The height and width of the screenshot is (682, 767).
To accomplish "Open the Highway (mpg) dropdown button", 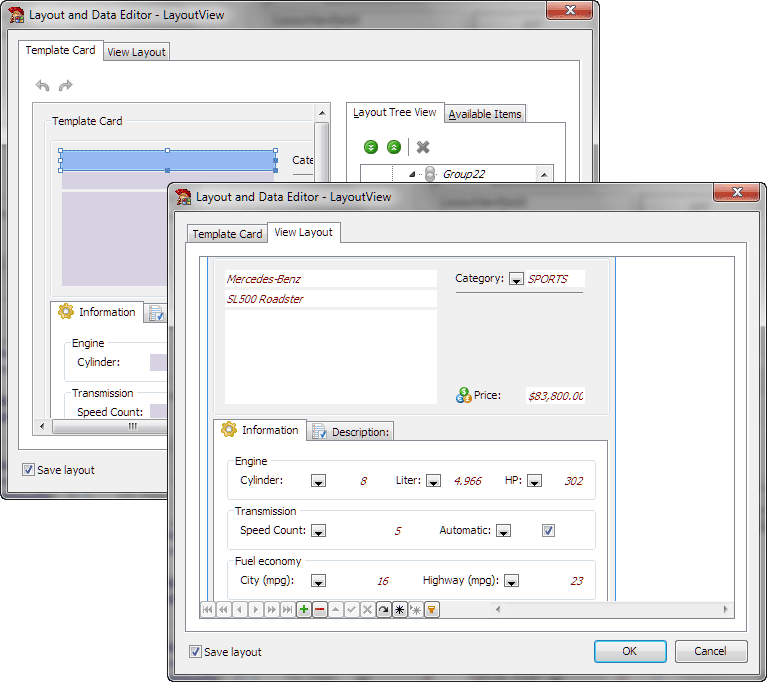I will point(512,581).
